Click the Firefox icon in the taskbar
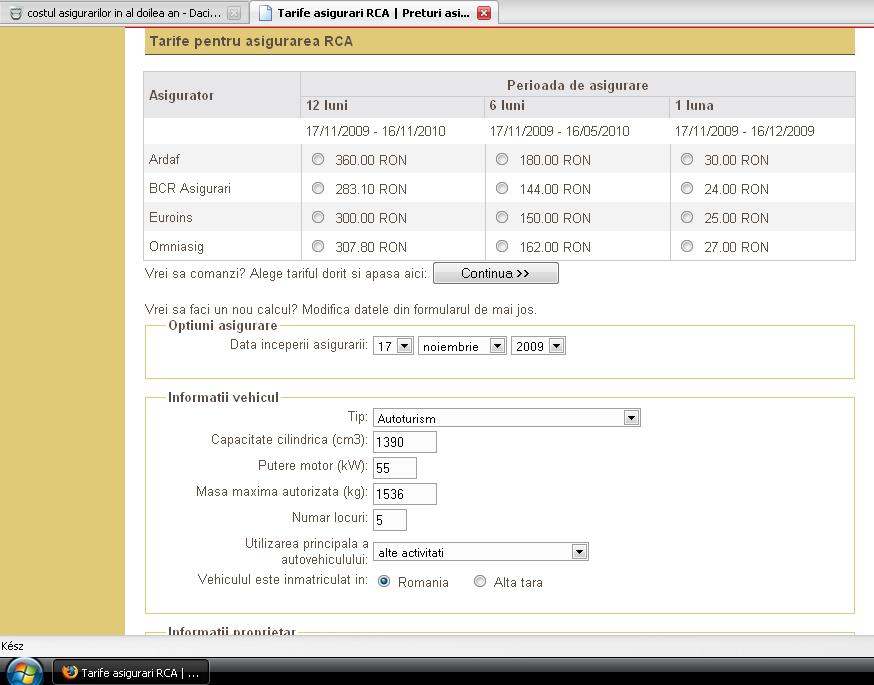This screenshot has width=874, height=685. 69,673
